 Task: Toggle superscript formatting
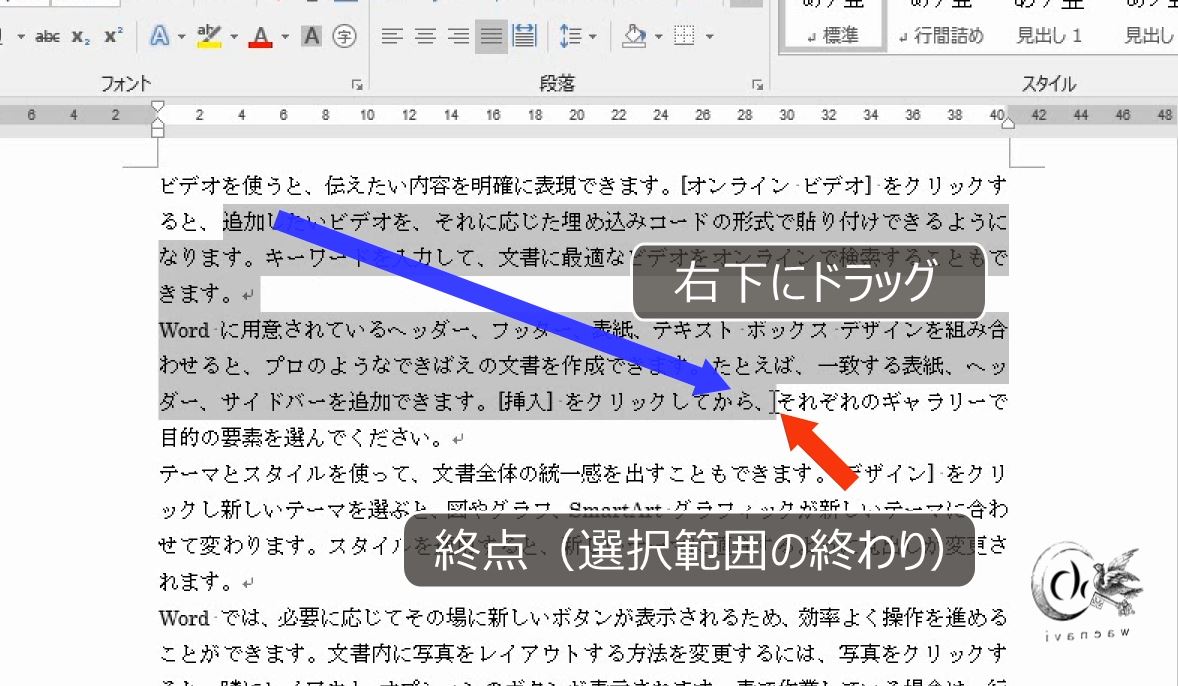click(114, 36)
